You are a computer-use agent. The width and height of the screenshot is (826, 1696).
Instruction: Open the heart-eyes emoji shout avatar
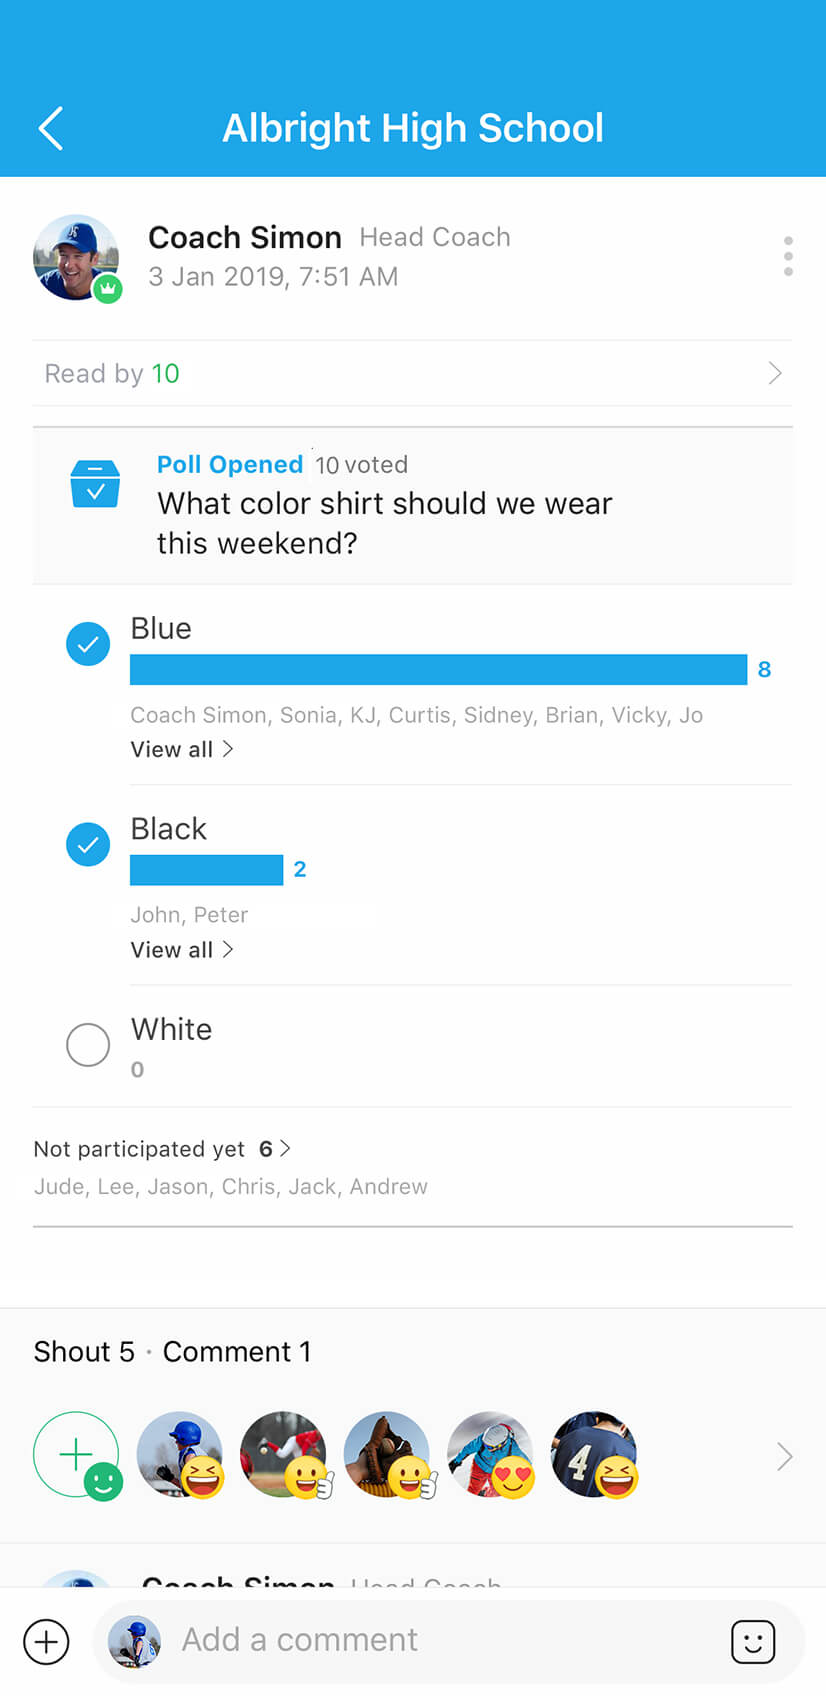coord(491,1455)
